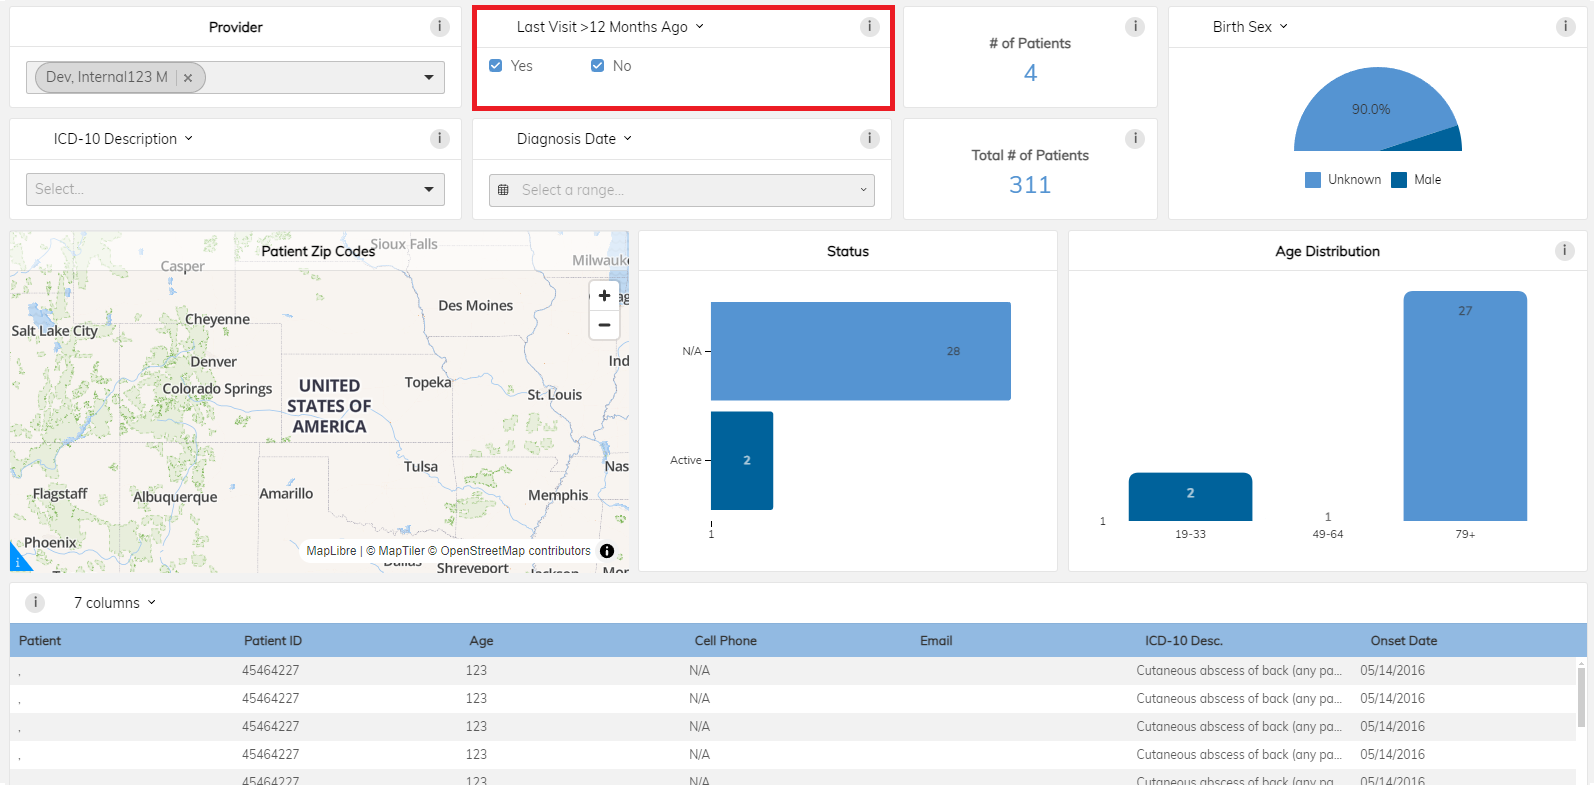Open the Select a range date picker
This screenshot has width=1594, height=785.
682,190
